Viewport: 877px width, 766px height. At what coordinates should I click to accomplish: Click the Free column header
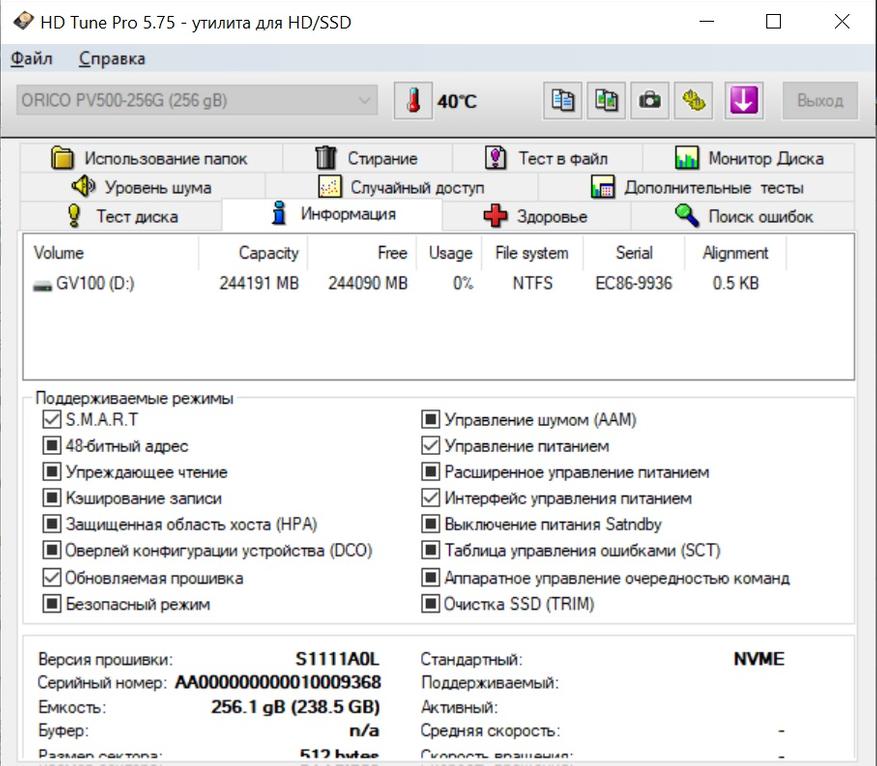click(362, 253)
